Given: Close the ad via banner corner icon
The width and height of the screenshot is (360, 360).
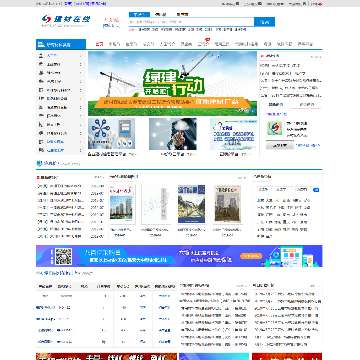Looking at the screenshot, I should tap(253, 111).
